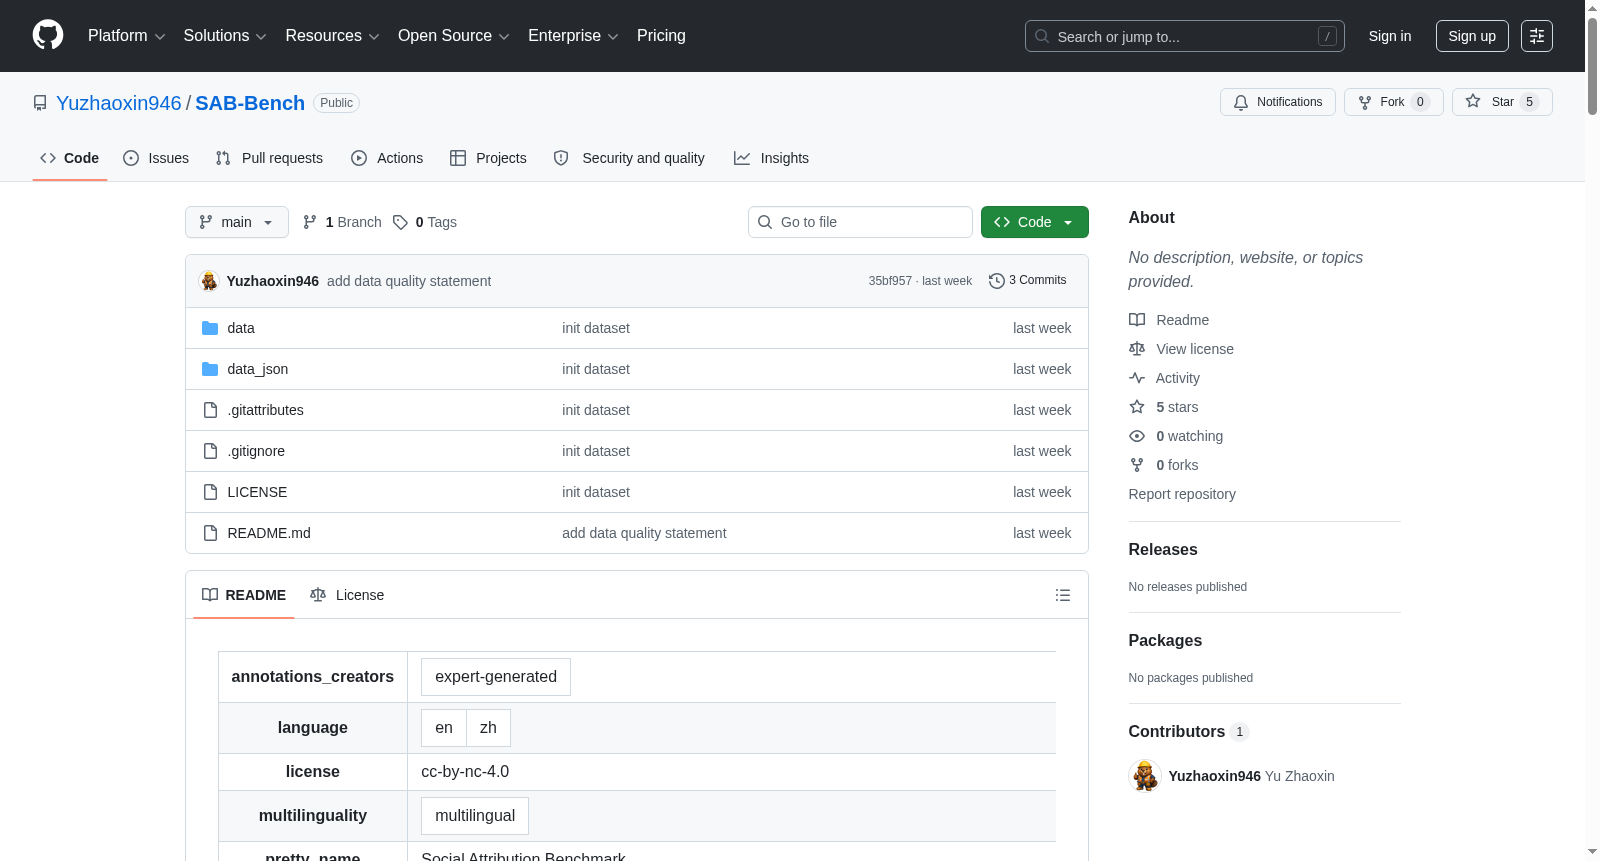Click the Report repository link
Image resolution: width=1600 pixels, height=861 pixels.
[1182, 494]
